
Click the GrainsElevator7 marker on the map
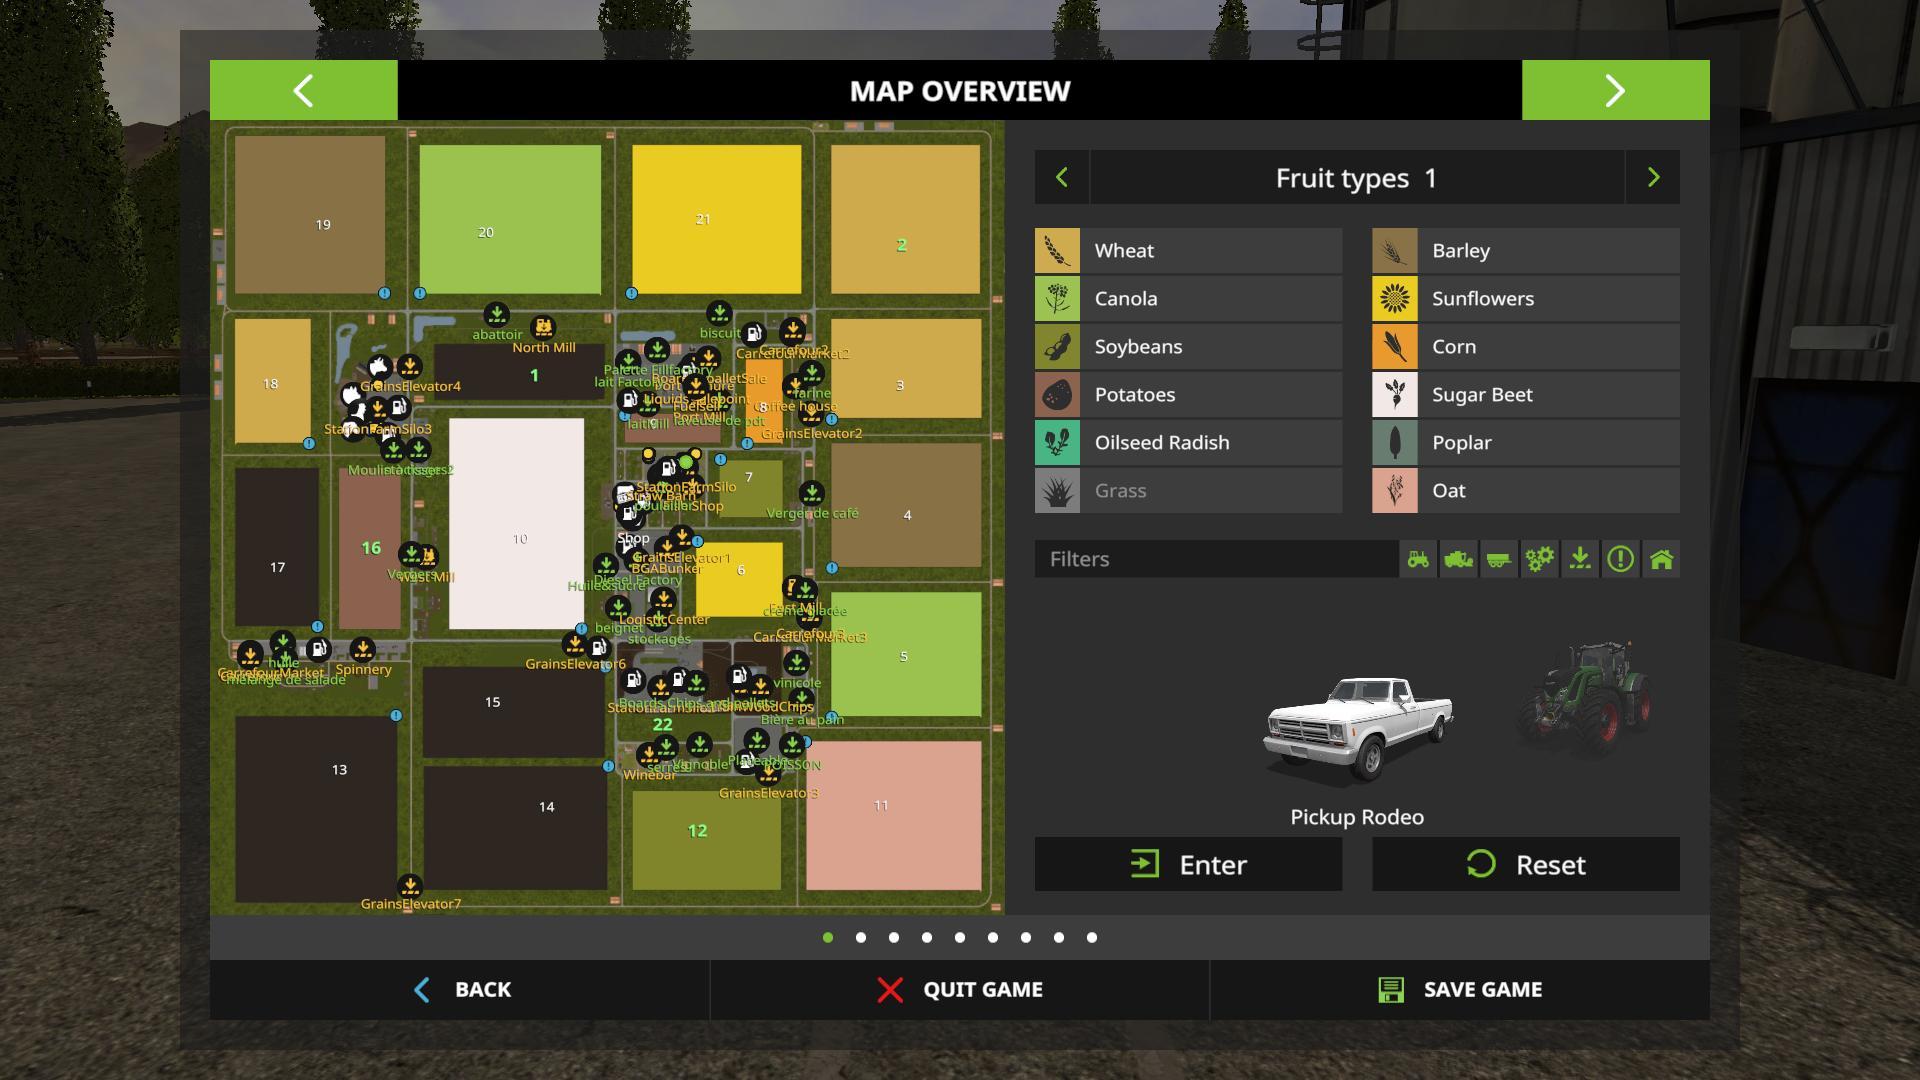[410, 886]
